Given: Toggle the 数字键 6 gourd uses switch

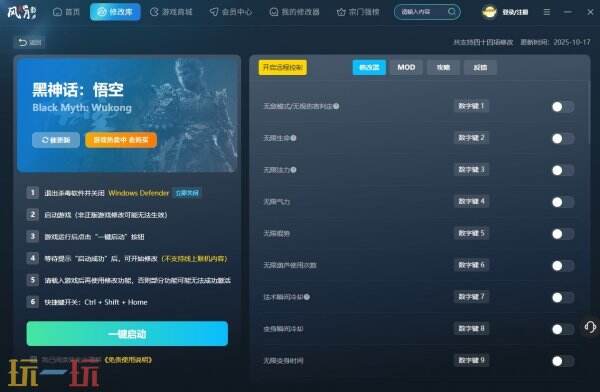Looking at the screenshot, I should point(562,266).
